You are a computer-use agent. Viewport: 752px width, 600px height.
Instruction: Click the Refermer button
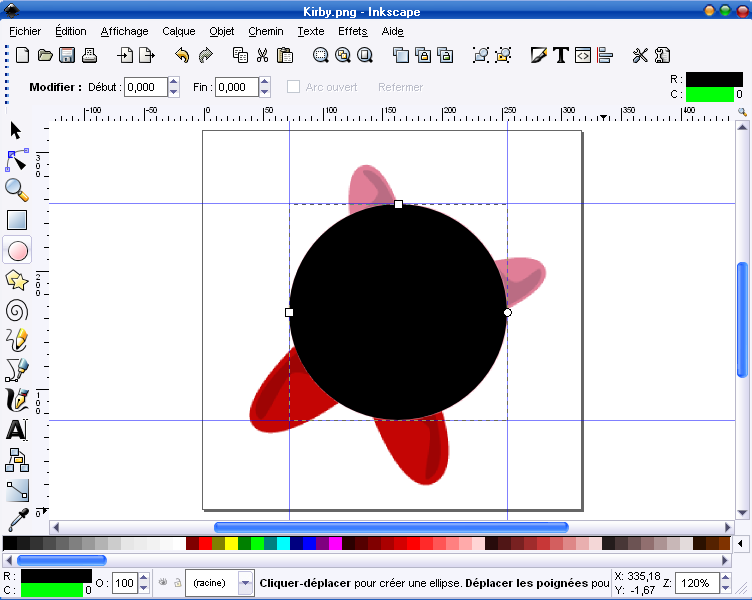click(400, 87)
